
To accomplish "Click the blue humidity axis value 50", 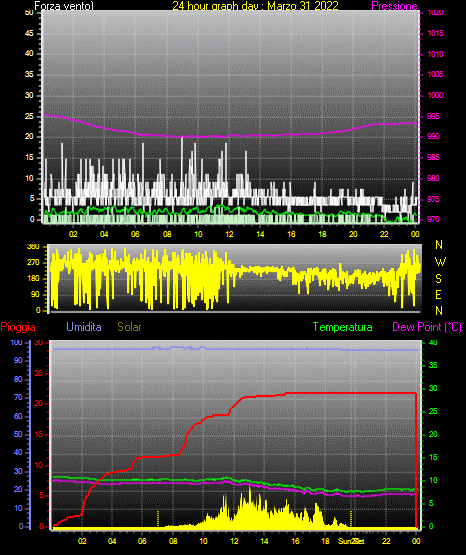I will [18, 434].
